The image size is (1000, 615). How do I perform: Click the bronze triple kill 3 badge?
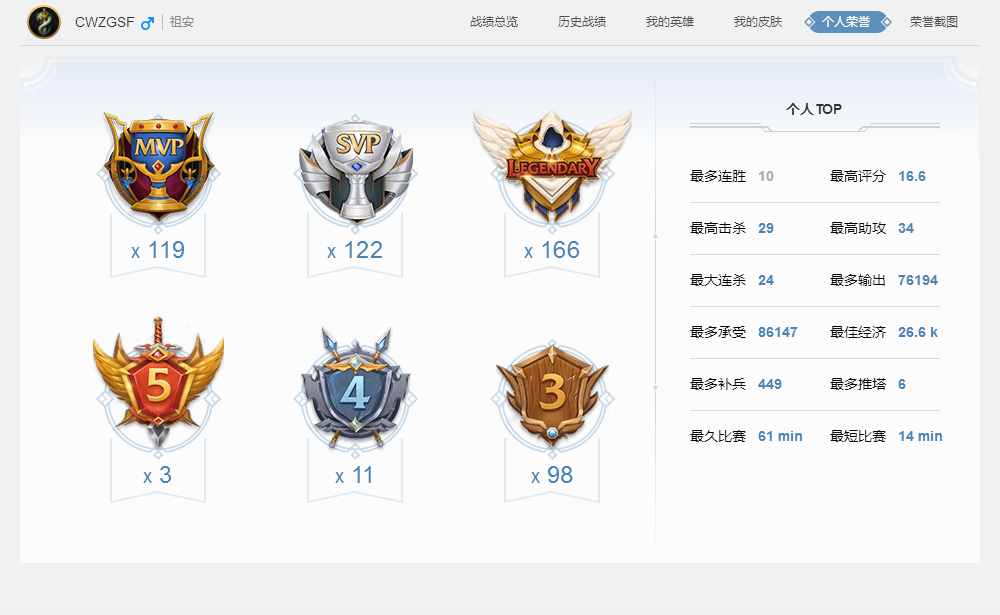[x=552, y=392]
